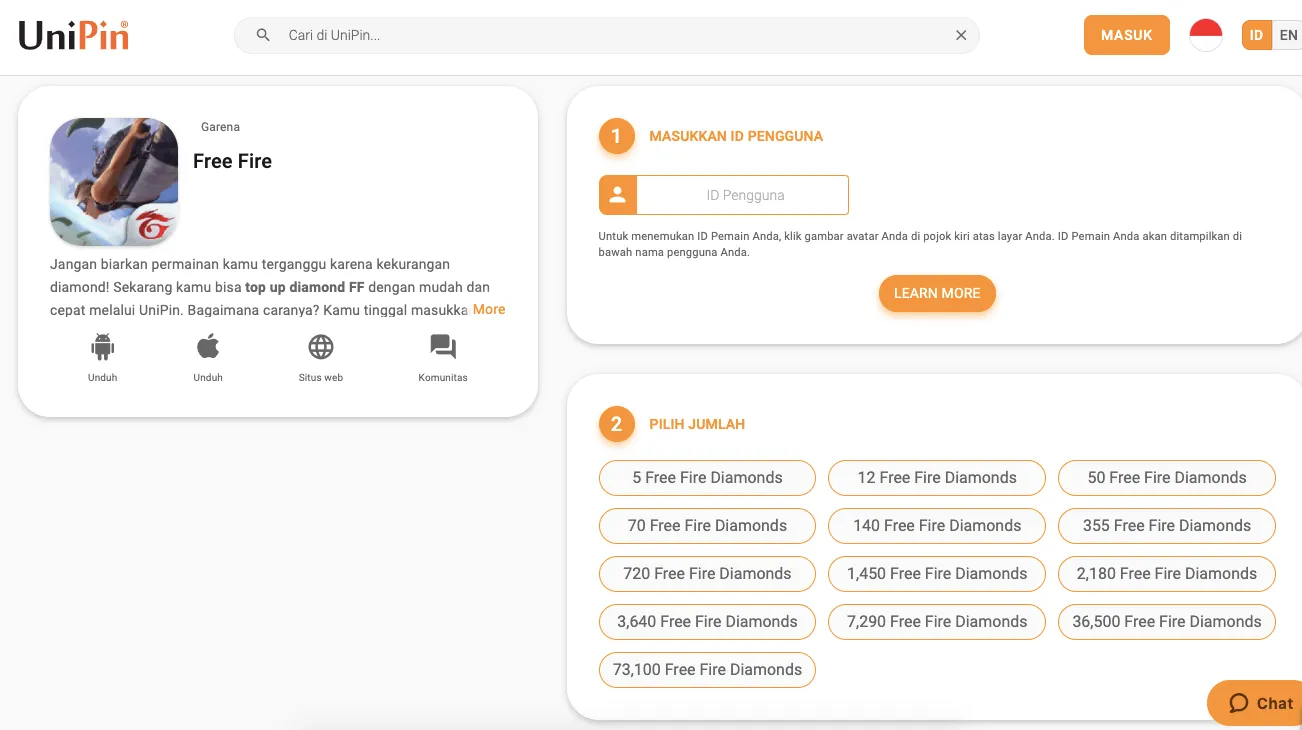Select 140 Free Fire Diamonds option
The width and height of the screenshot is (1302, 730).
(937, 526)
